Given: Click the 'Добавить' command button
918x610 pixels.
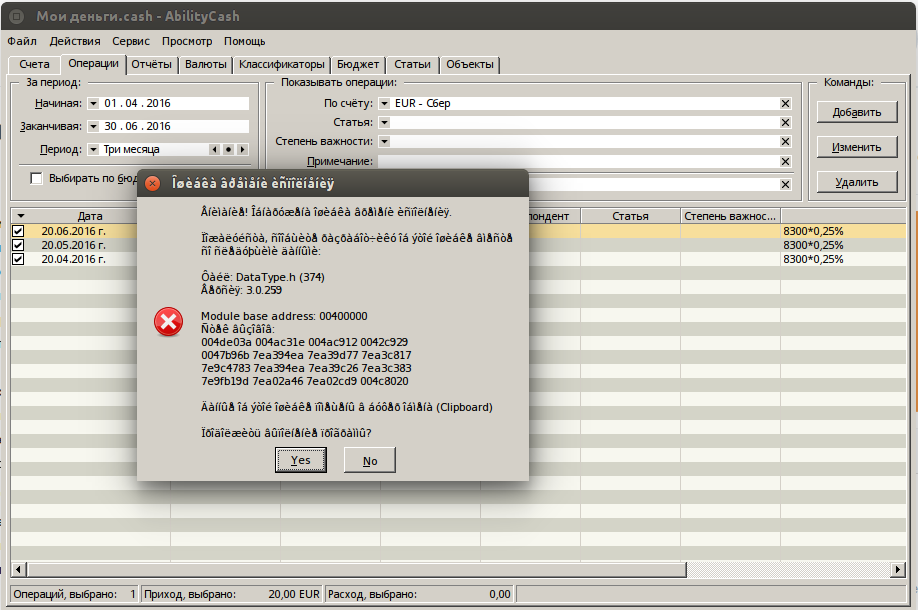Looking at the screenshot, I should coord(857,112).
